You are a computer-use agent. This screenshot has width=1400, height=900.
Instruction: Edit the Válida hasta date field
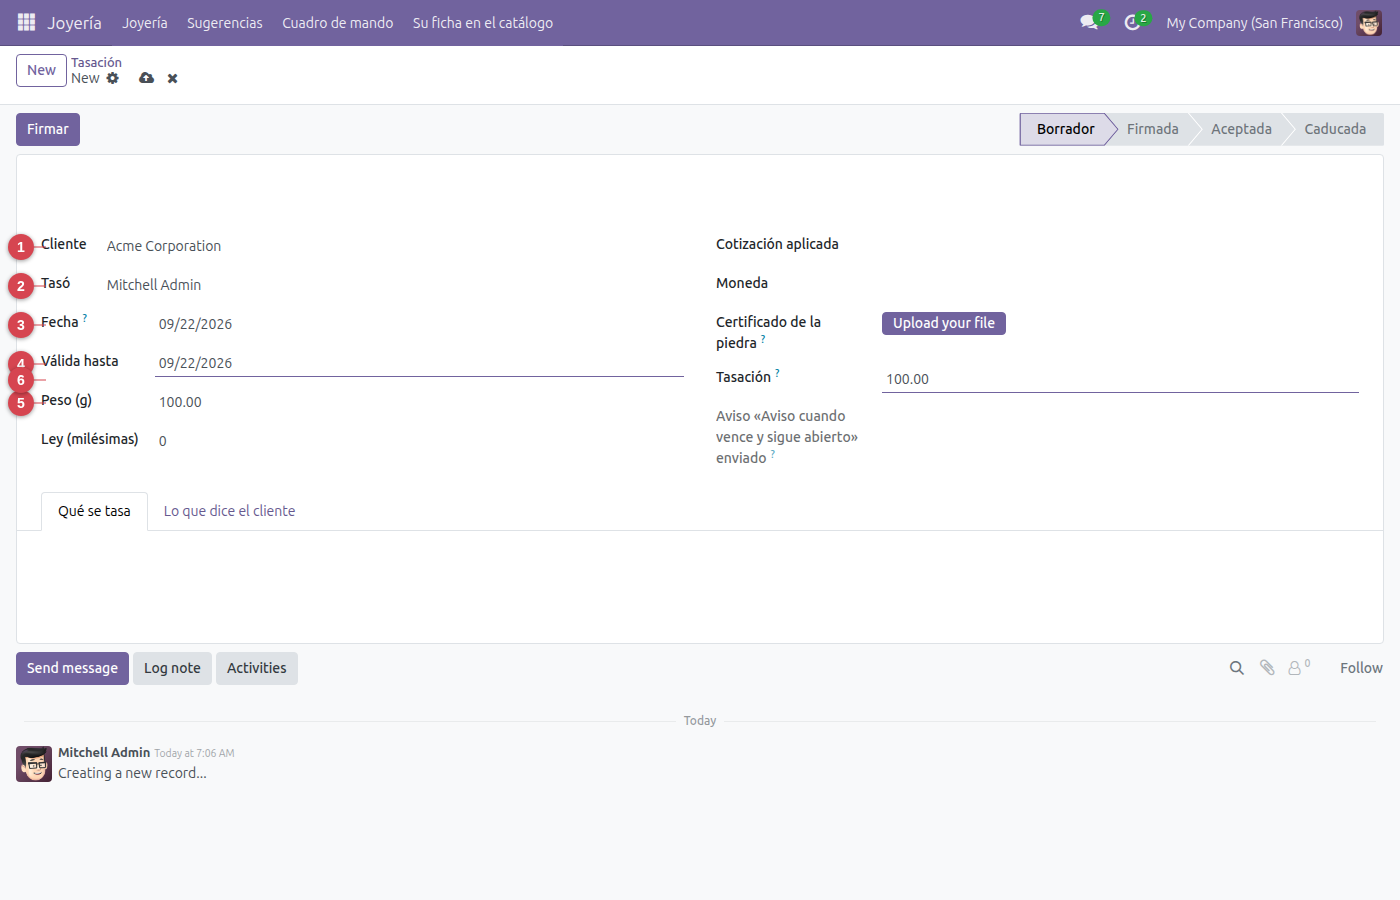tap(419, 363)
